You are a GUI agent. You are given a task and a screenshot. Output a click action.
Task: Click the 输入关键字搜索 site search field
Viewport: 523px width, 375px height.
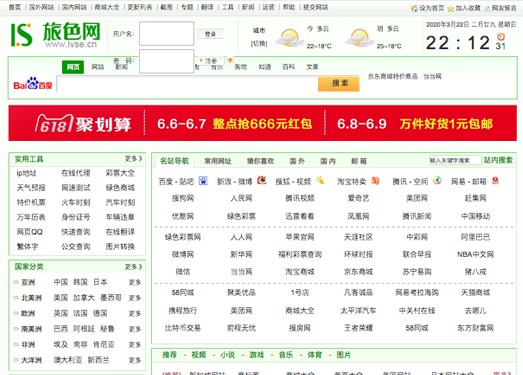click(x=455, y=160)
